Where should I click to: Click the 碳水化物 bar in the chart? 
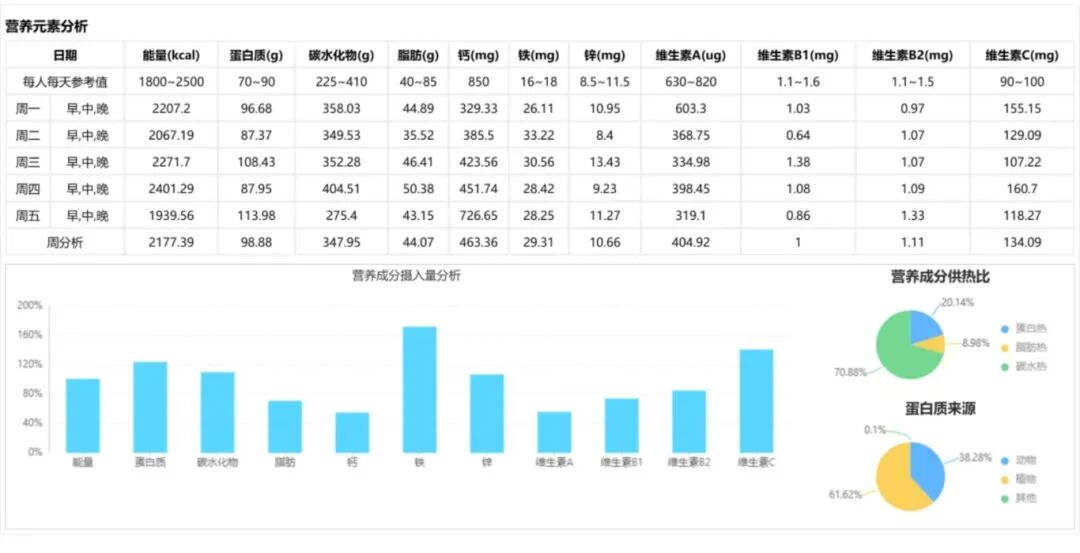click(x=218, y=412)
